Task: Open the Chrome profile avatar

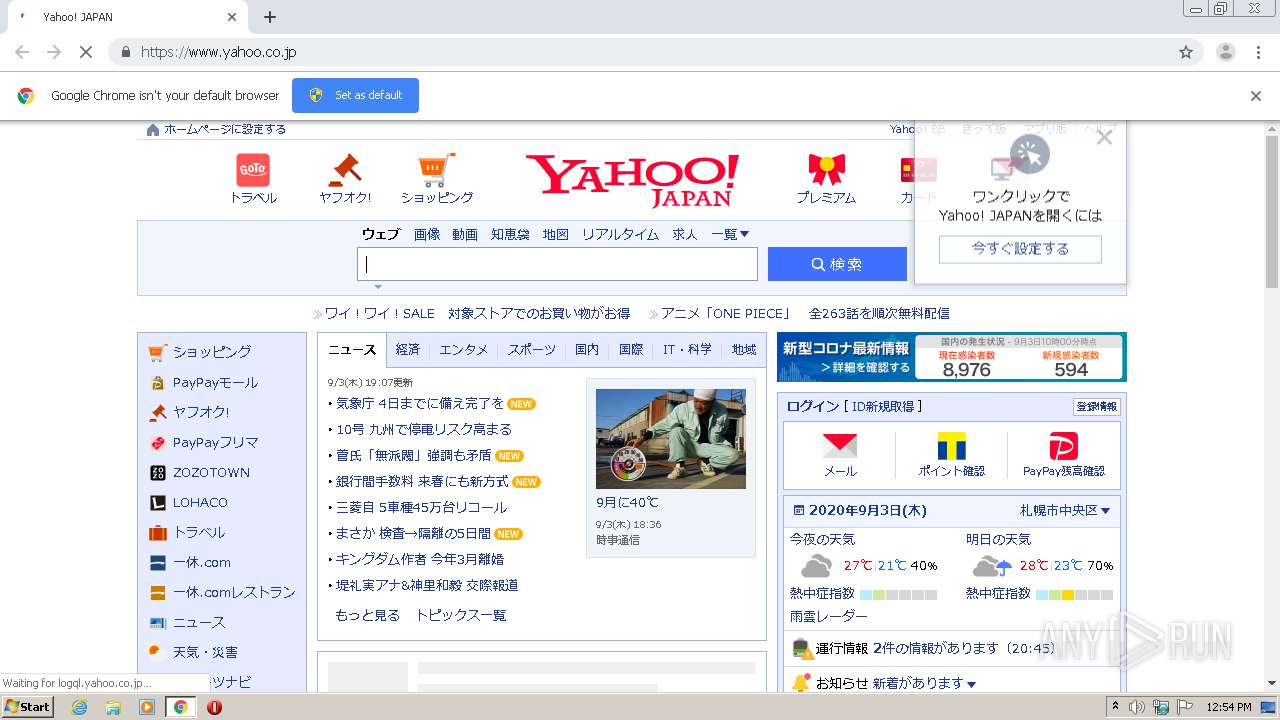Action: 1226,52
